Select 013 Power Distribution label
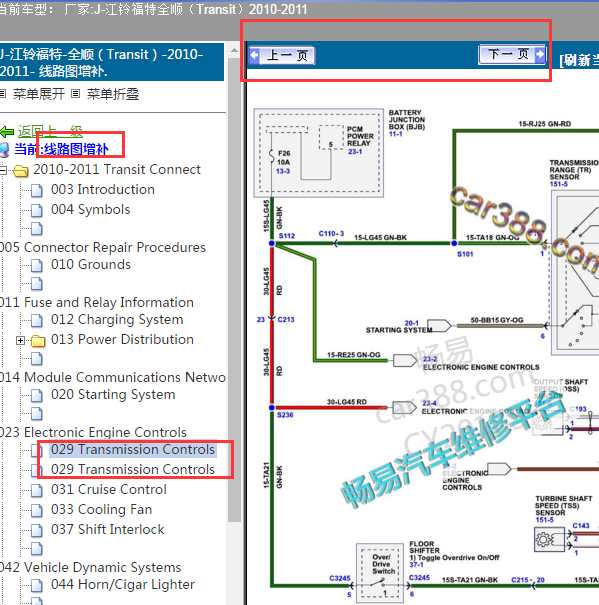 [x=122, y=340]
